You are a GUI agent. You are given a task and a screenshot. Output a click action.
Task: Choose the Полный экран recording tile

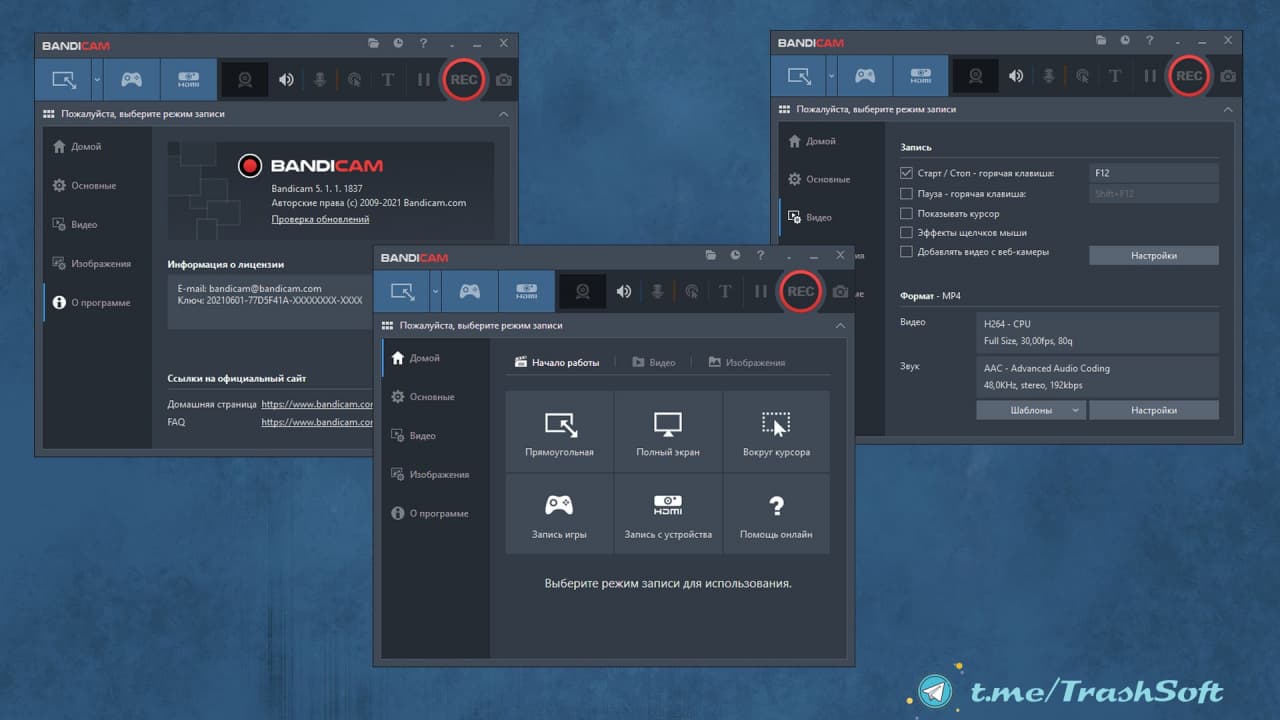pos(668,431)
